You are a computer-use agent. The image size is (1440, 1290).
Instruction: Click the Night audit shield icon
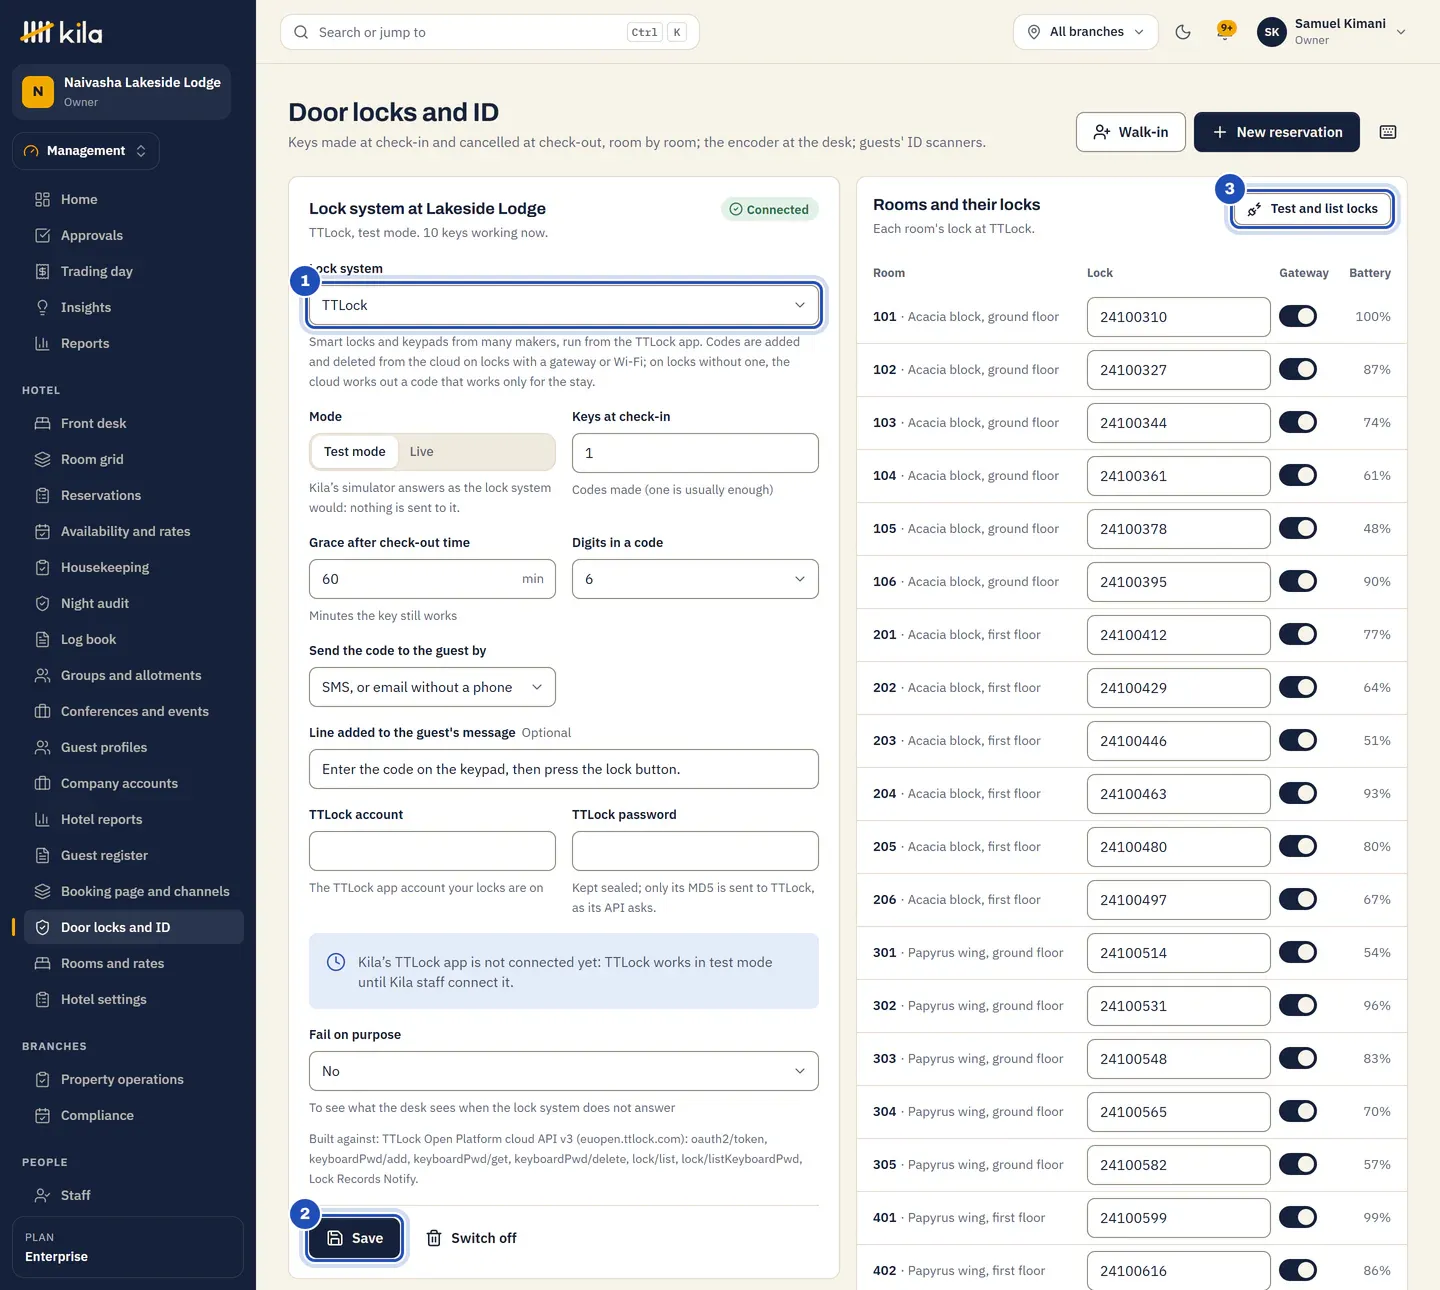42,603
